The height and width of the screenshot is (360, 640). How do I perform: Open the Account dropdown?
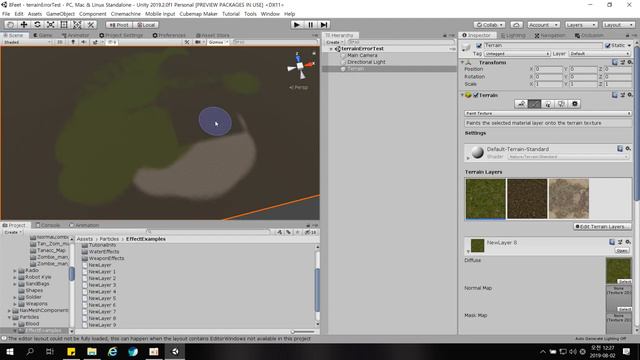(543, 25)
